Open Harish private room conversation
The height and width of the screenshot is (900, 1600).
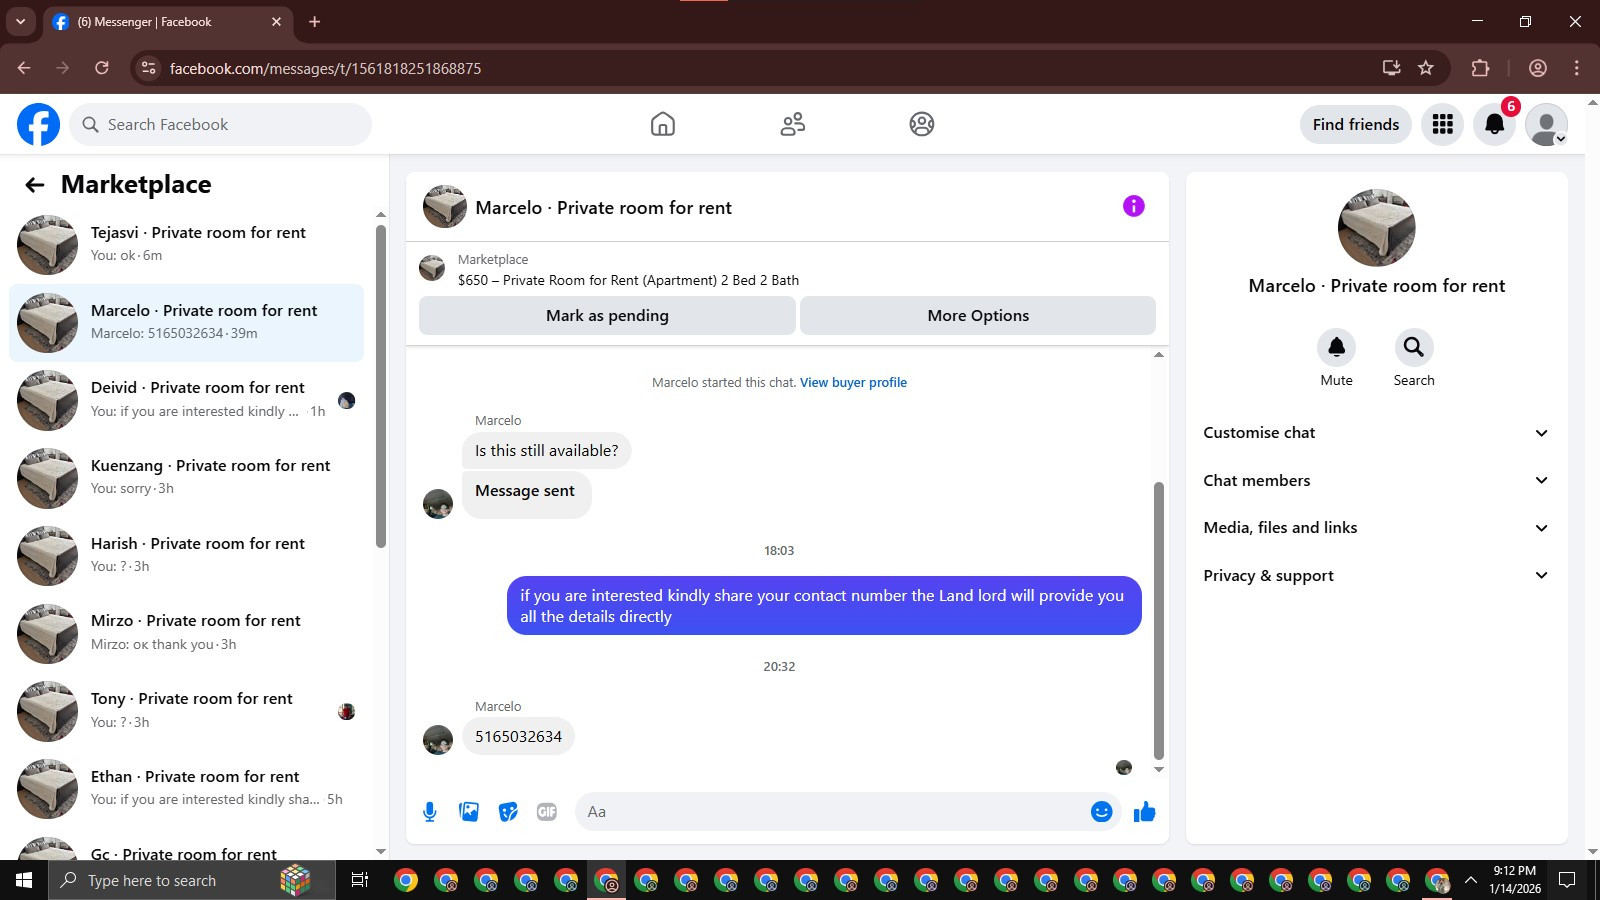pyautogui.click(x=187, y=555)
